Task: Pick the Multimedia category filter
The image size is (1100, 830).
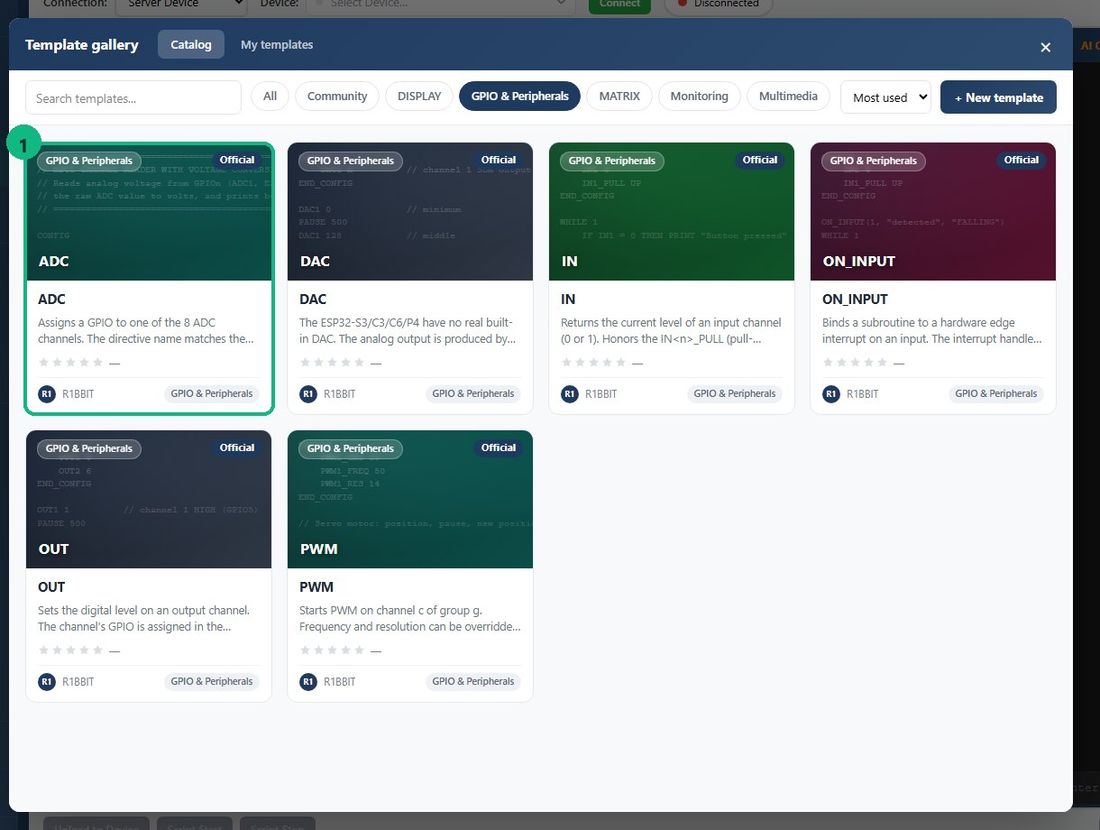Action: pyautogui.click(x=789, y=96)
